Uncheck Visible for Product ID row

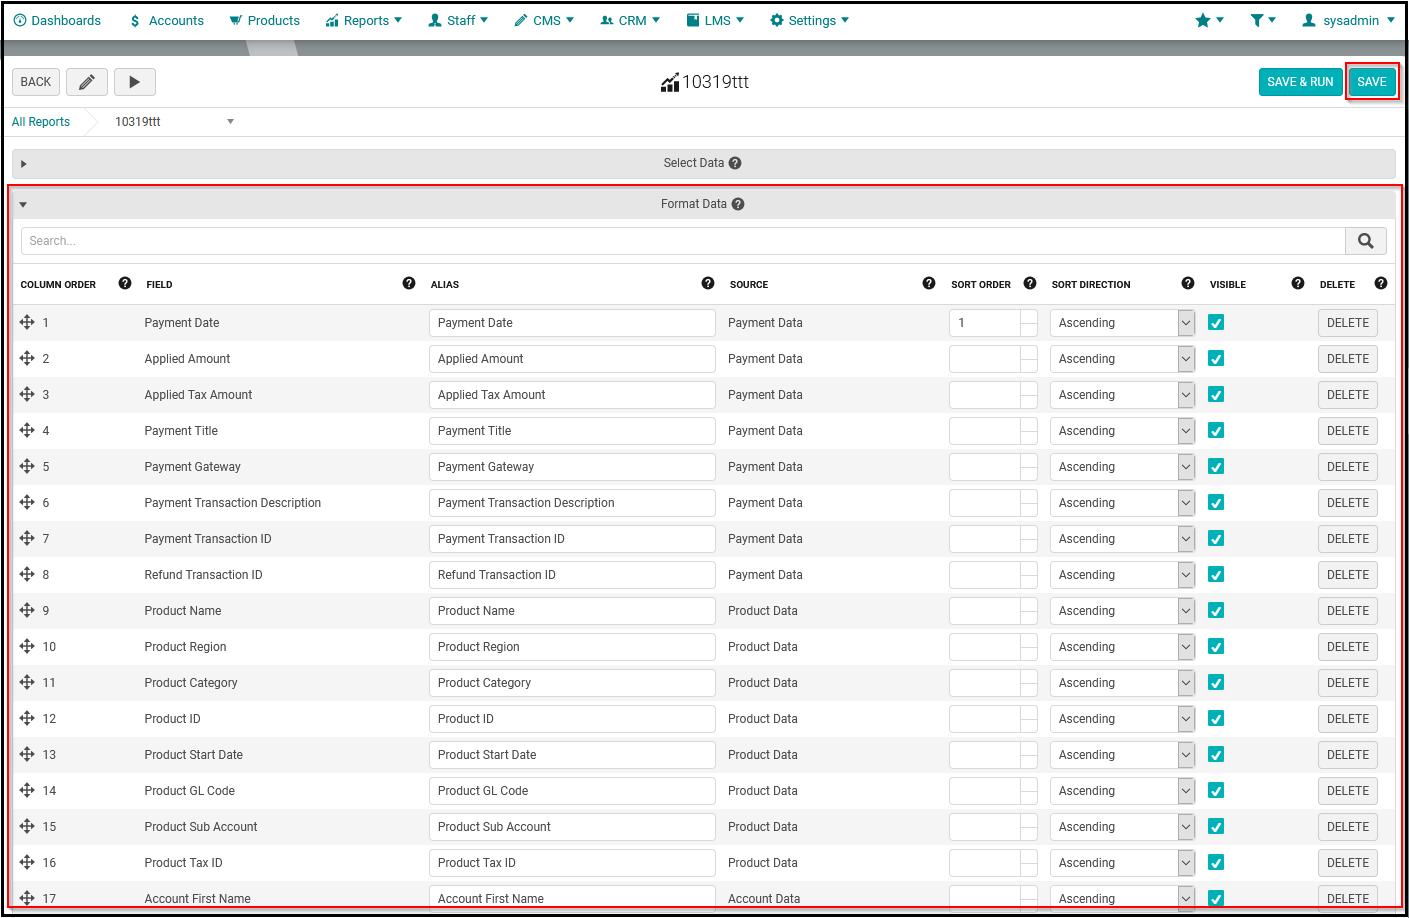[1216, 718]
